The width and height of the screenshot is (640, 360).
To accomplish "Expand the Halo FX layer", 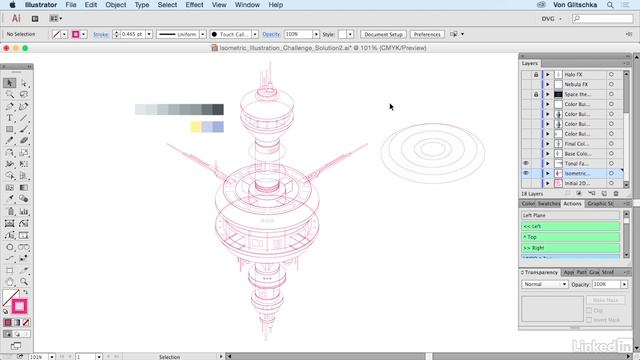I will pos(548,75).
